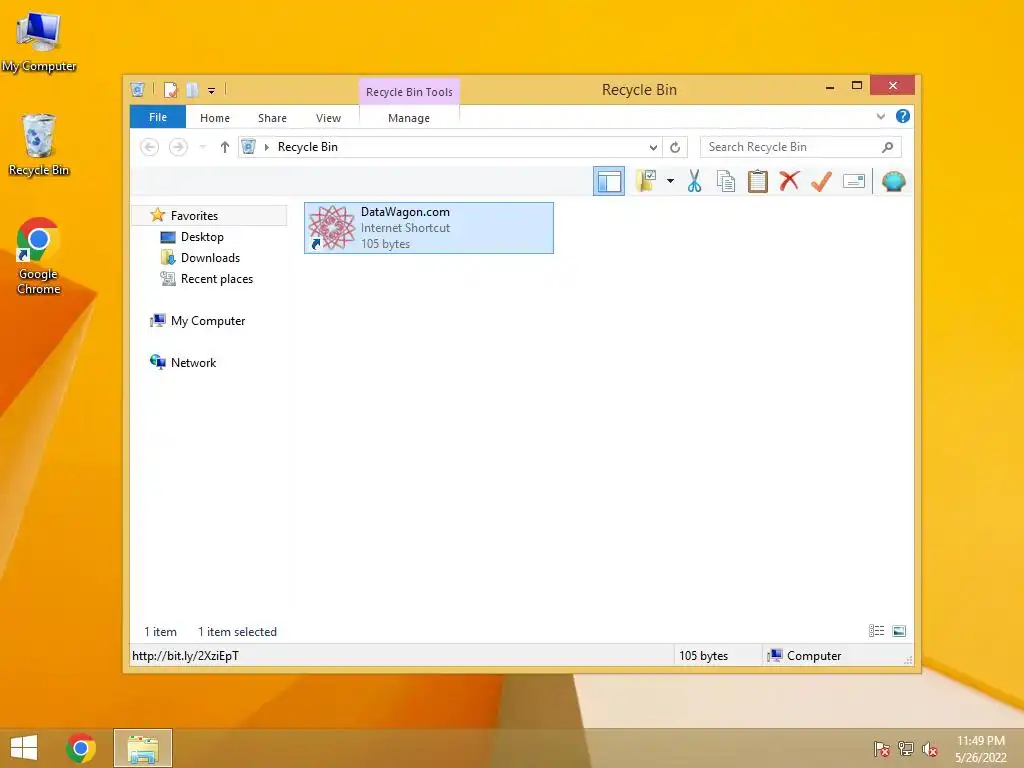
Task: Click the File Explorer taskbar button
Action: (143, 748)
